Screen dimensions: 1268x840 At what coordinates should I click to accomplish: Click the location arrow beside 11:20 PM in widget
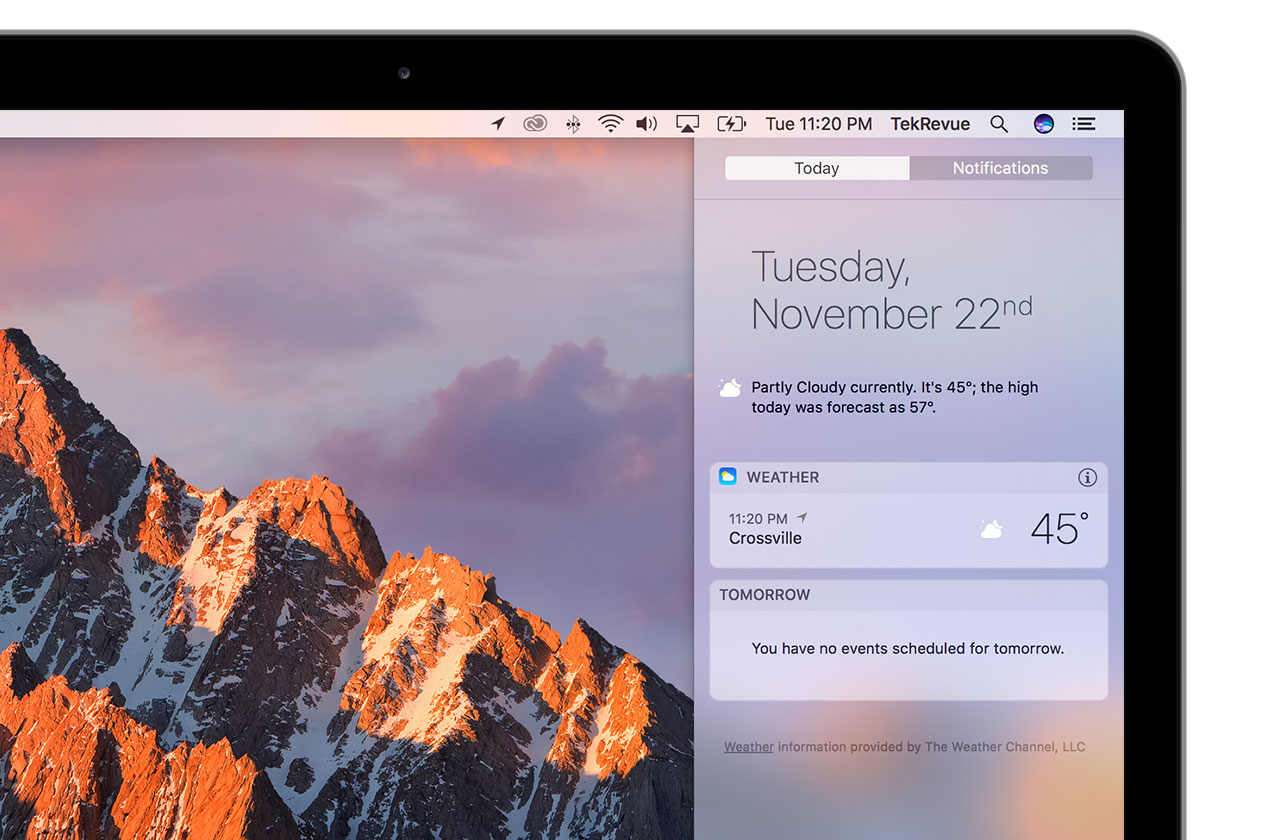(x=801, y=518)
